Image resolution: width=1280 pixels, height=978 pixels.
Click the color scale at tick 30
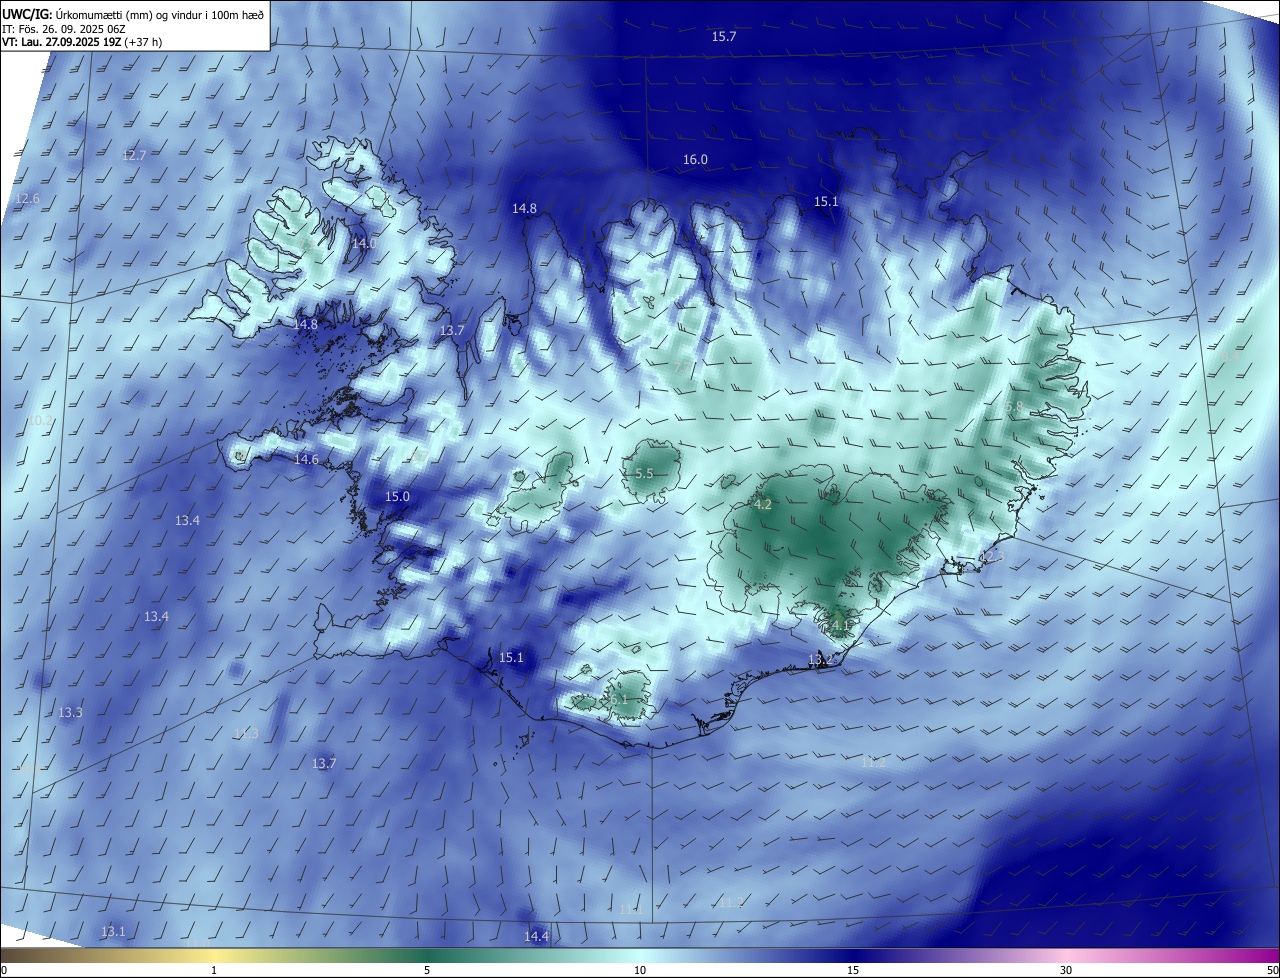point(1066,970)
